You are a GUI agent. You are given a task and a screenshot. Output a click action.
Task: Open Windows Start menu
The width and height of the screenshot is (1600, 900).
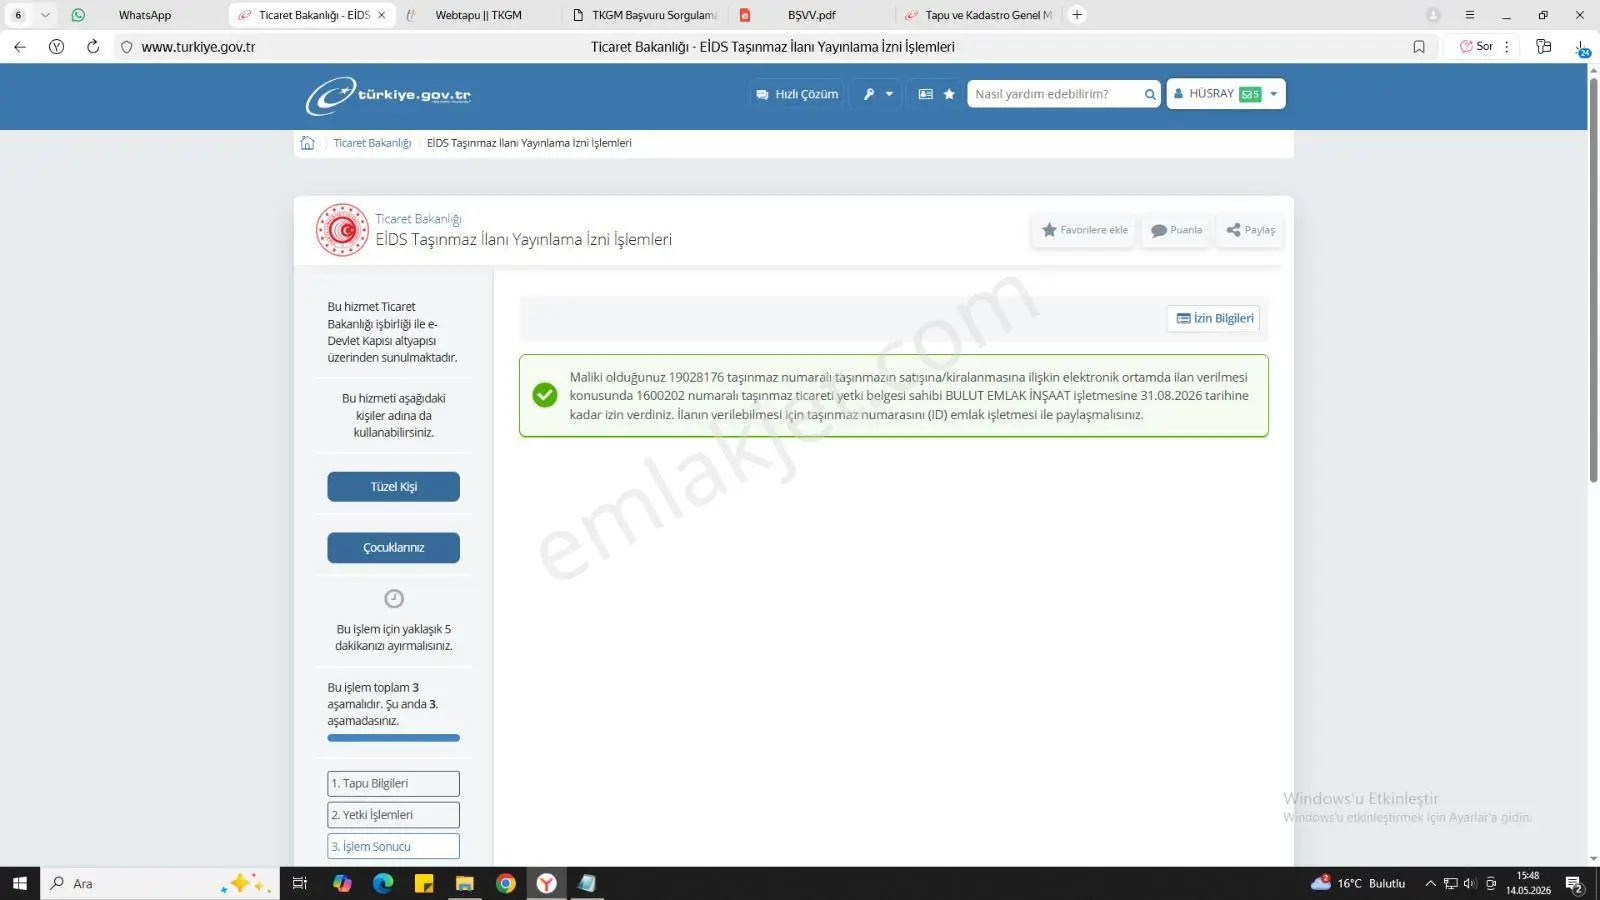[20, 883]
